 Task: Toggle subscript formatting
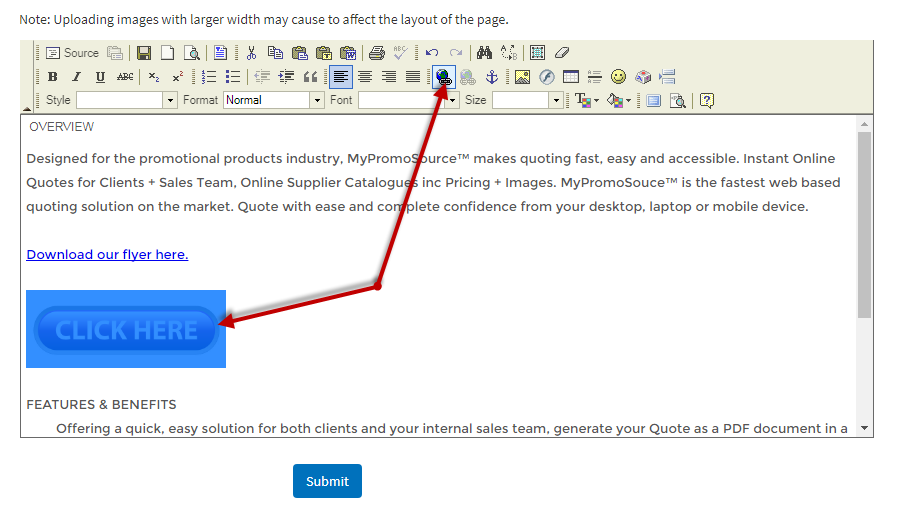[x=154, y=77]
